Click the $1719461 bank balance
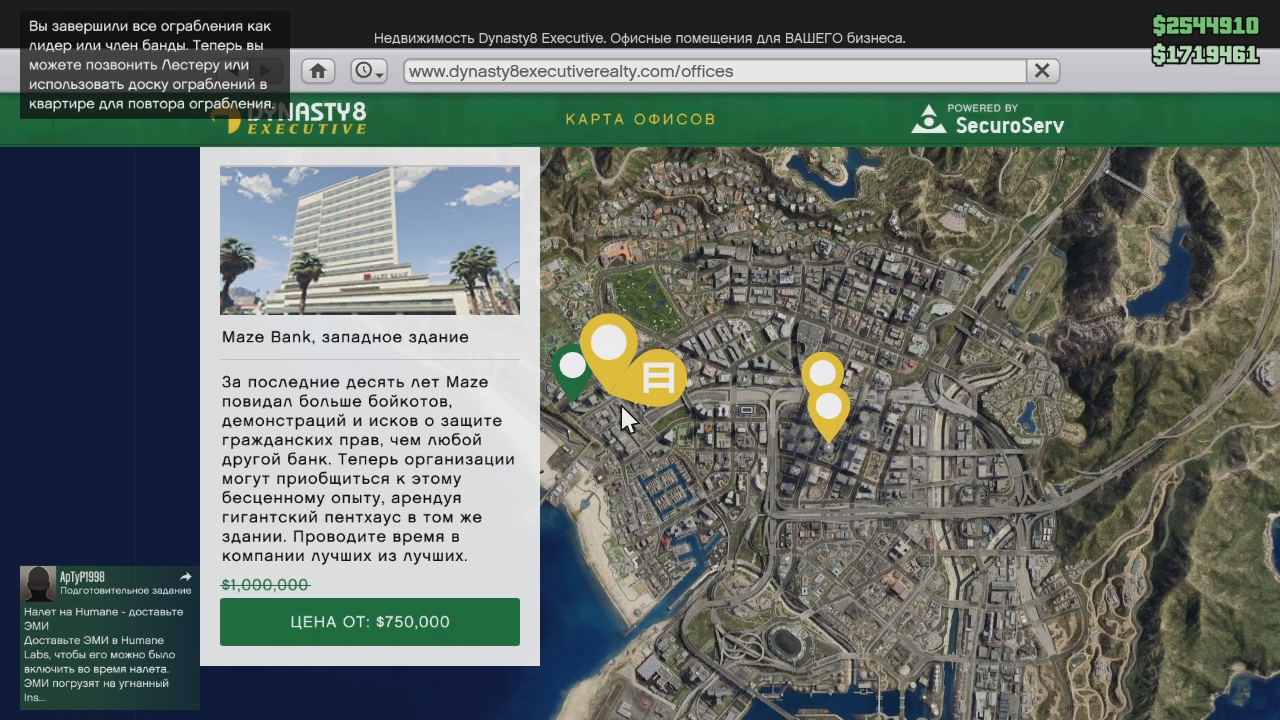 1205,54
